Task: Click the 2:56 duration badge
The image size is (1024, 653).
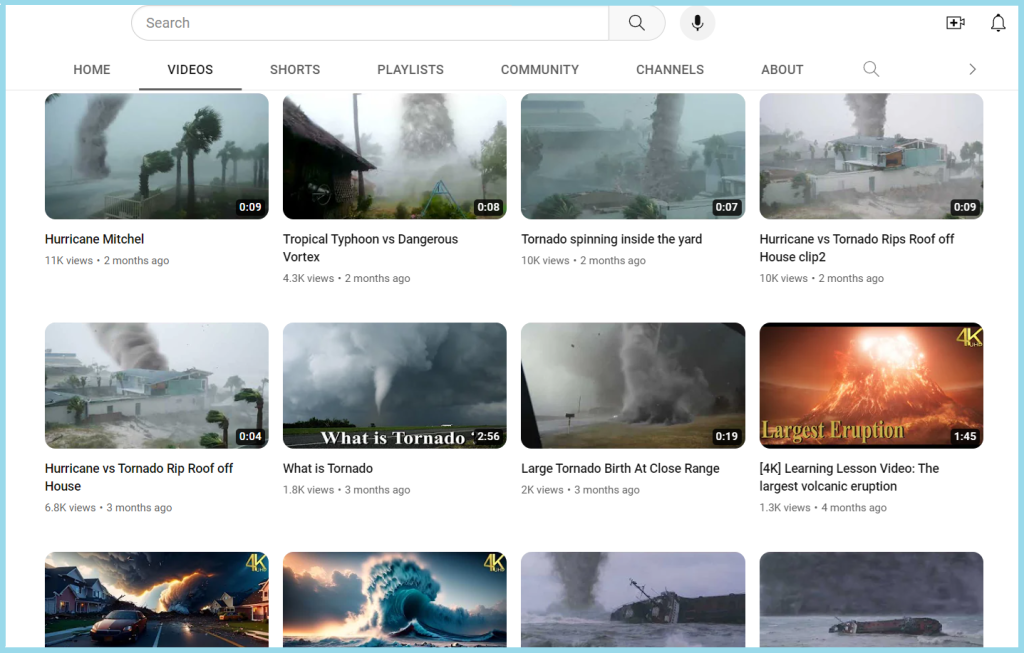Action: tap(488, 436)
